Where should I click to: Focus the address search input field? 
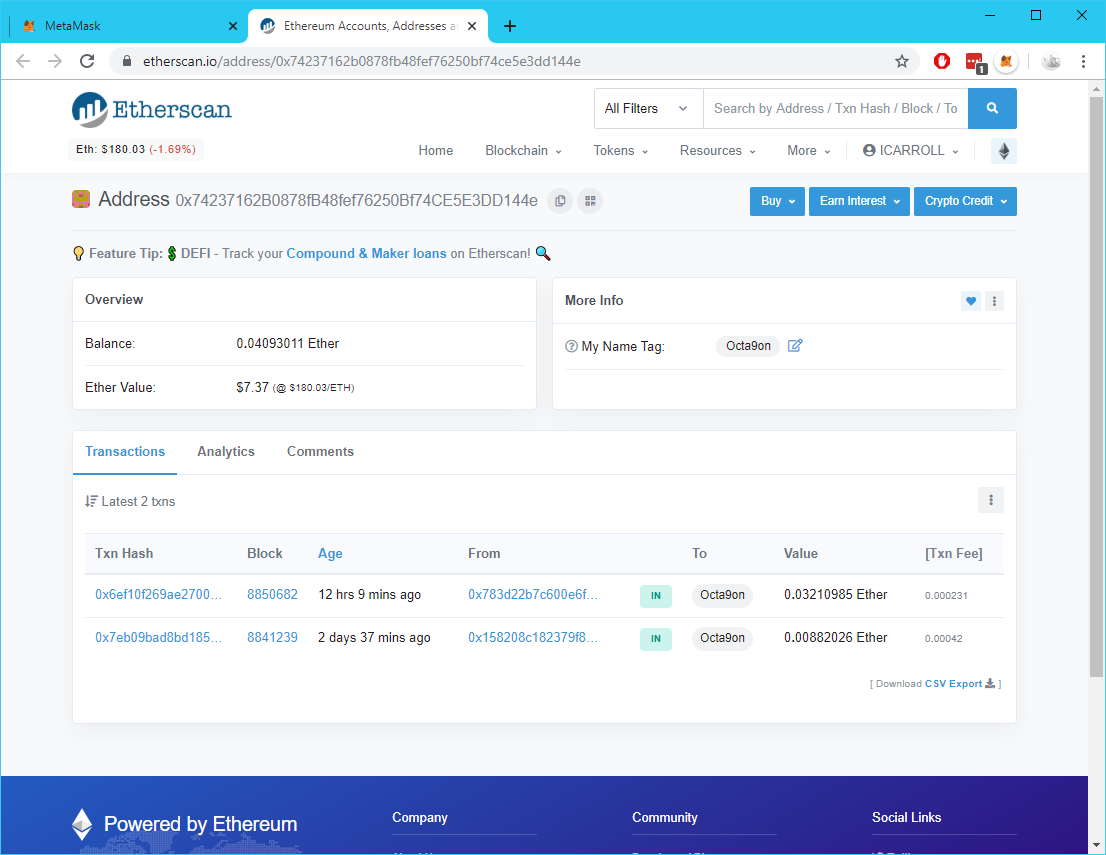pyautogui.click(x=835, y=109)
